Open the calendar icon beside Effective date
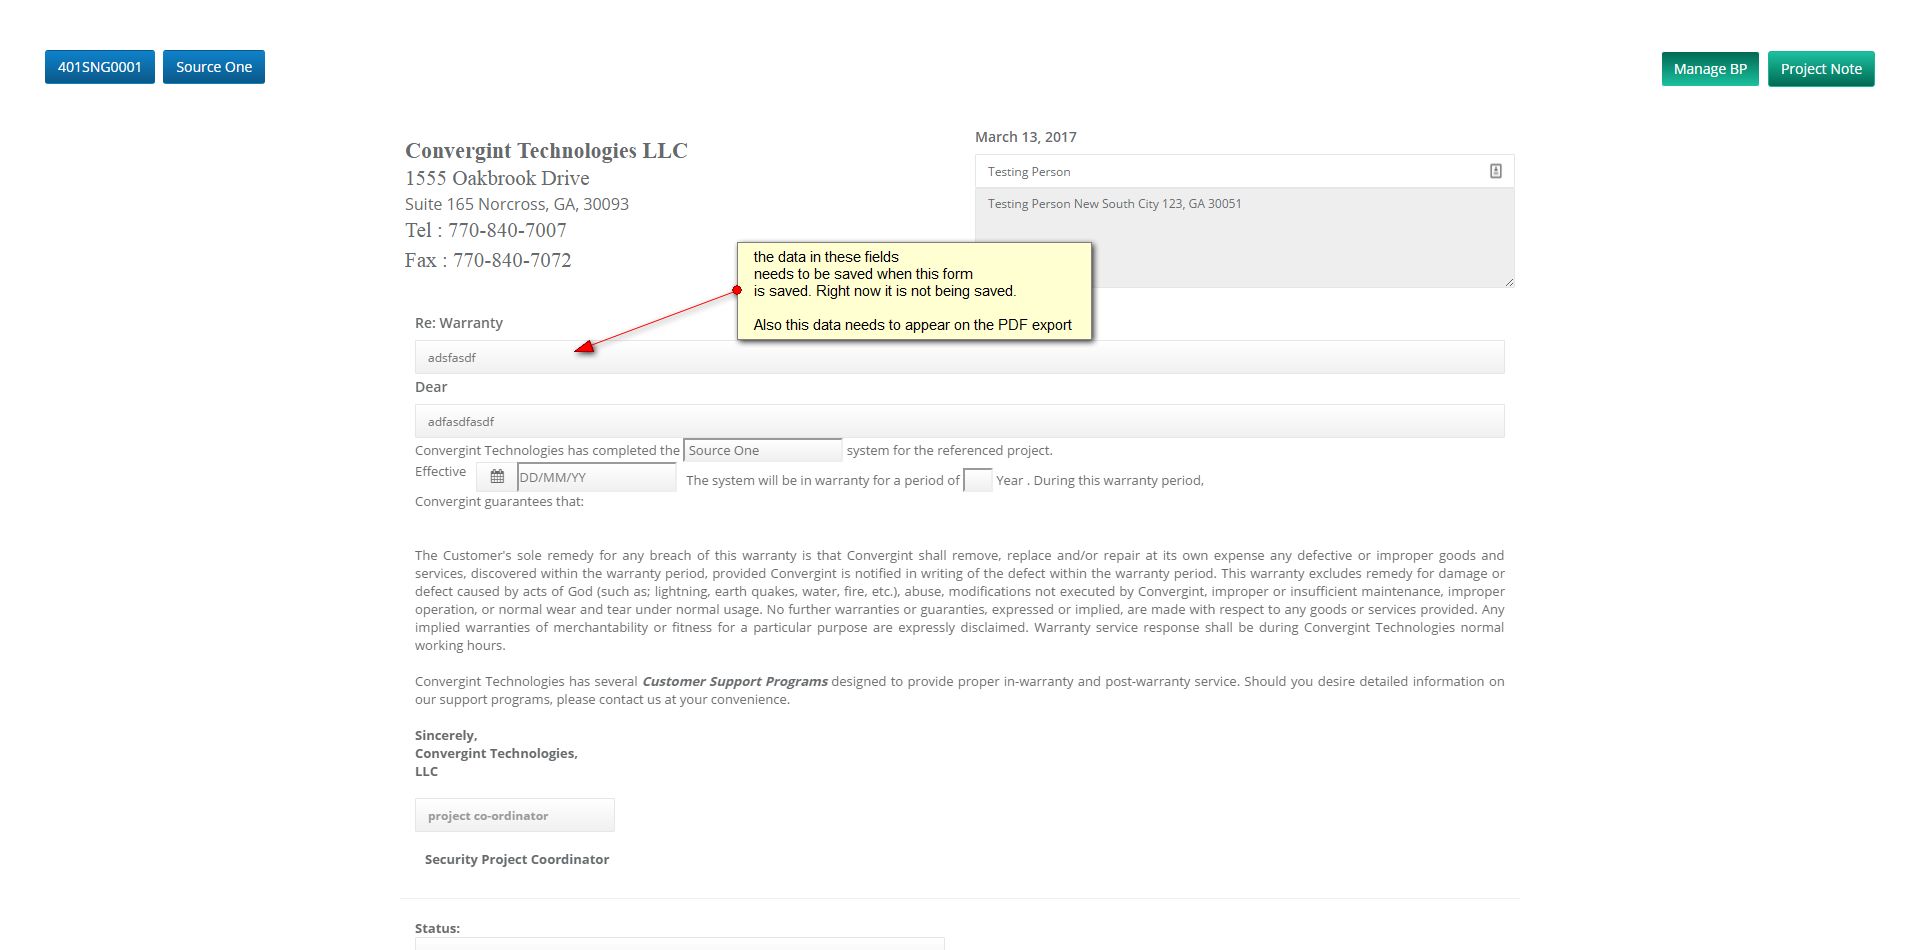1920x950 pixels. point(497,477)
